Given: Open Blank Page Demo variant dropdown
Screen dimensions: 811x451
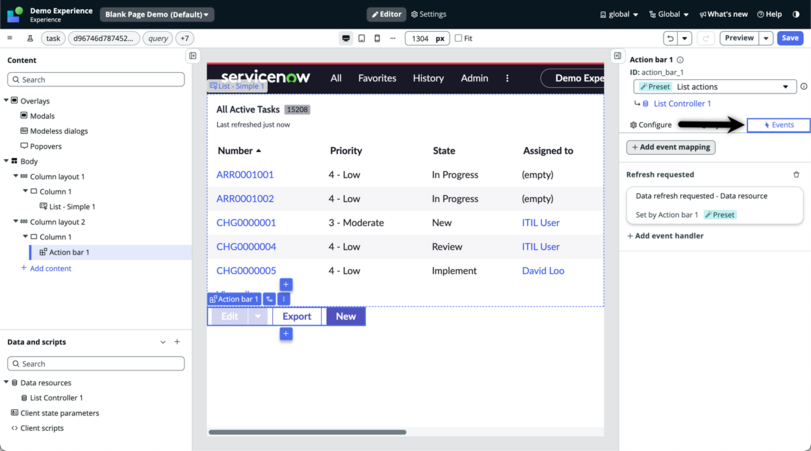Looking at the screenshot, I should click(x=157, y=14).
